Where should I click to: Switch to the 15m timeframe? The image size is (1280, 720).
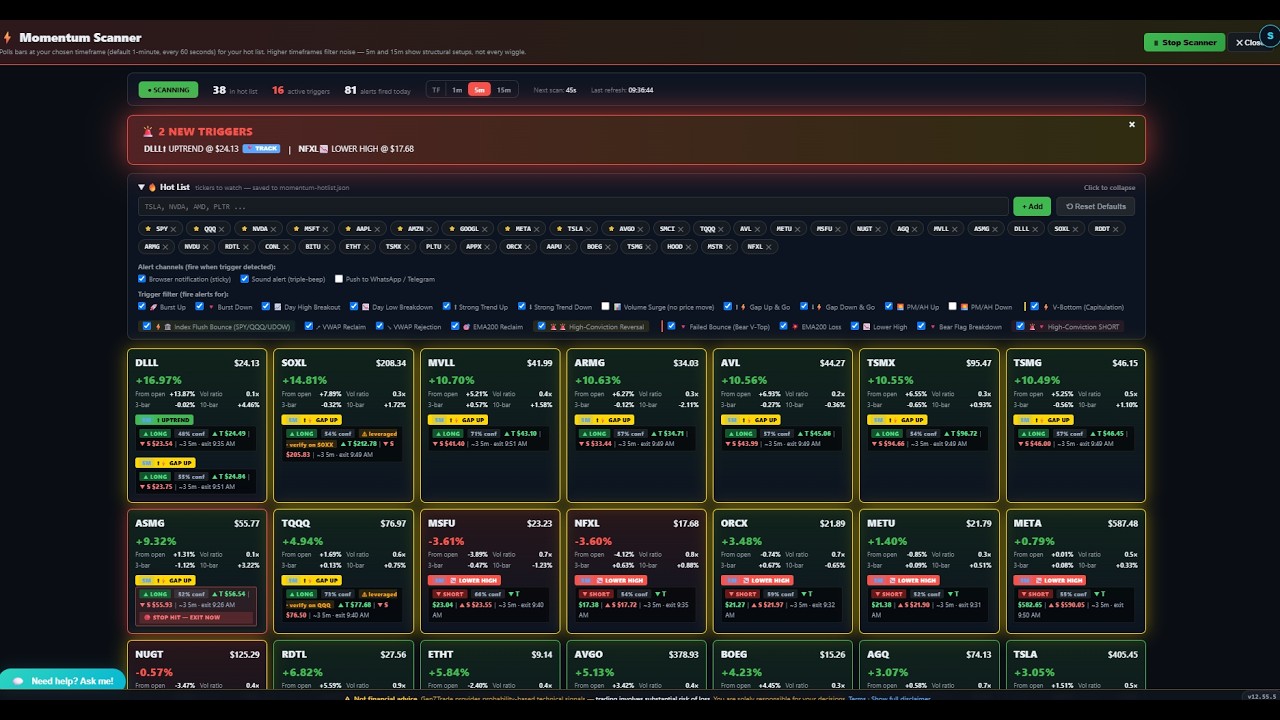(x=504, y=90)
